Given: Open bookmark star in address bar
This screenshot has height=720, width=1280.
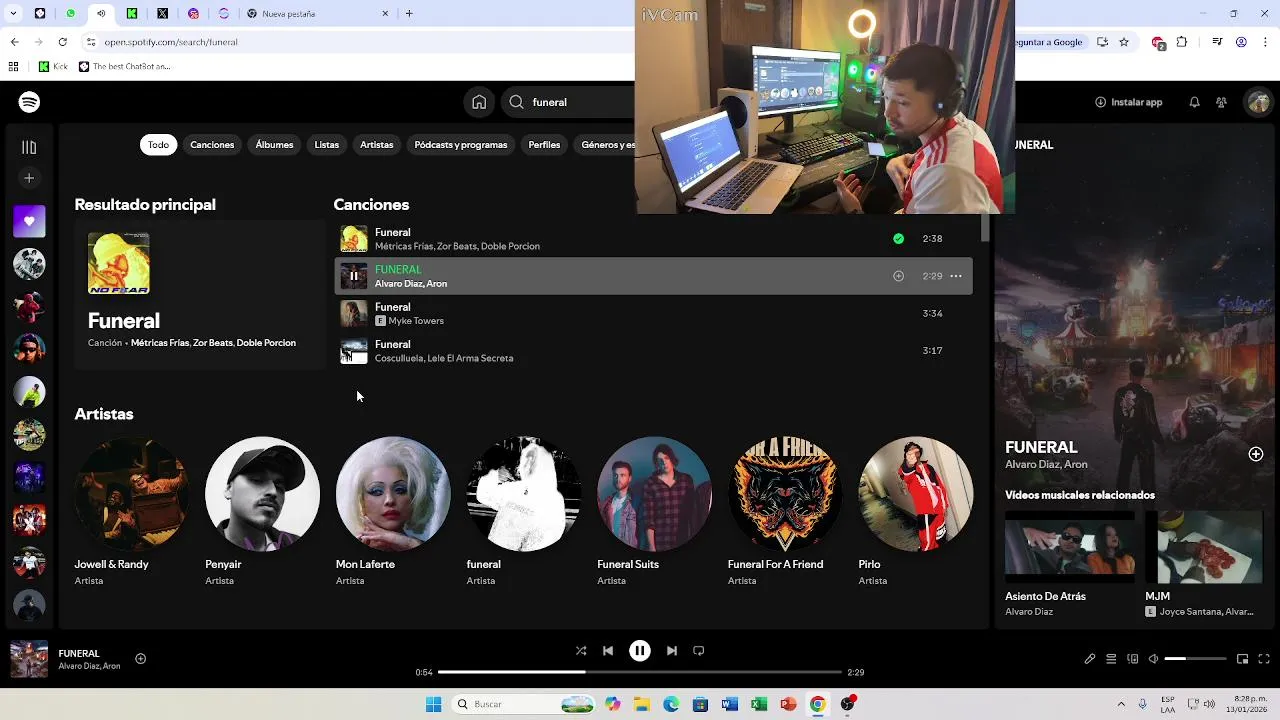Looking at the screenshot, I should pyautogui.click(x=1124, y=42).
